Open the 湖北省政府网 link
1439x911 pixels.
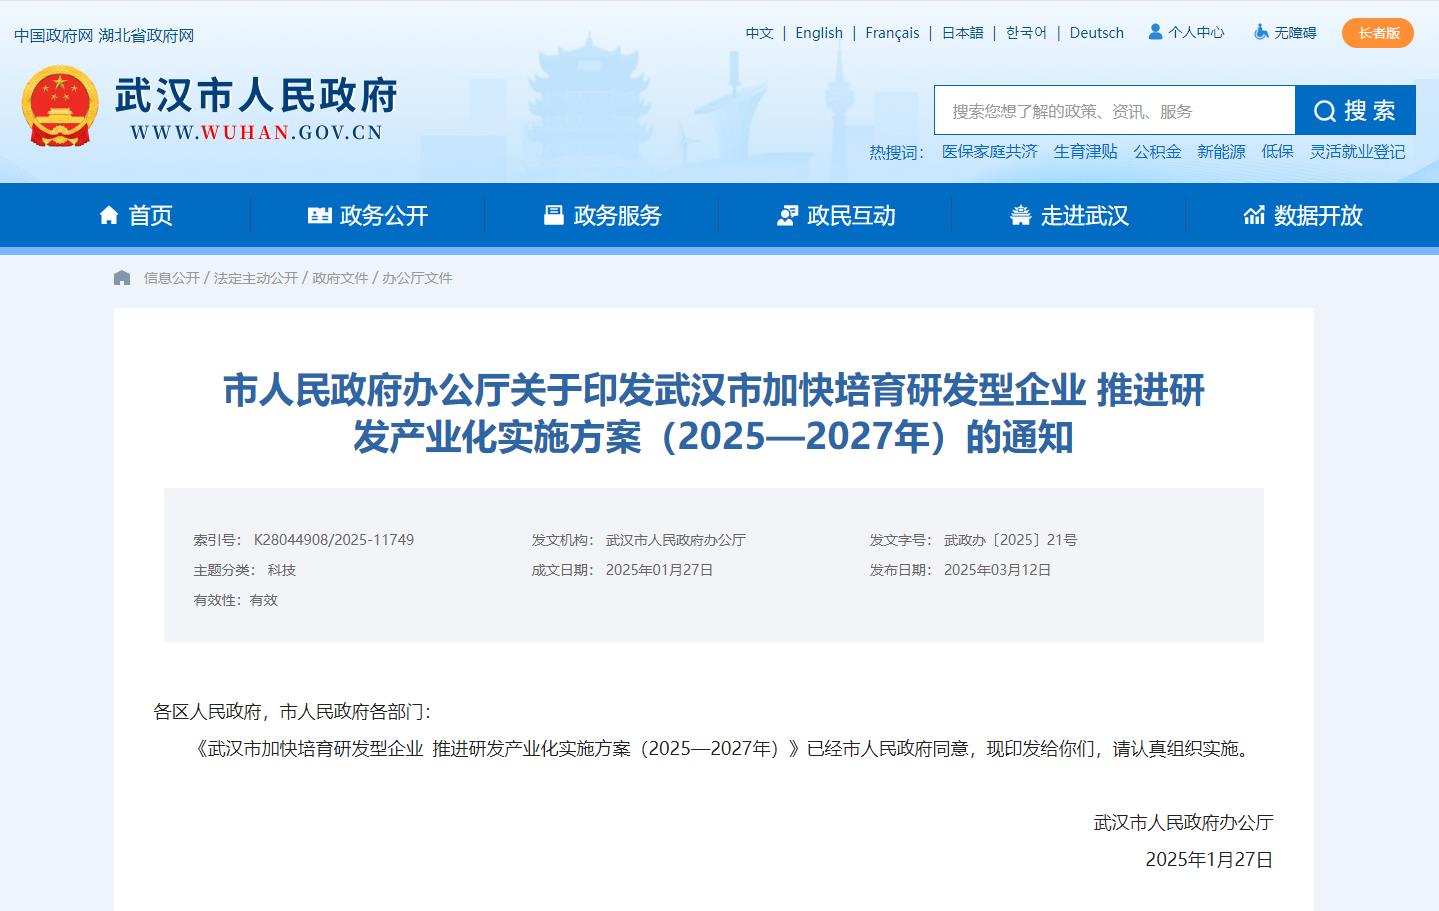(146, 36)
